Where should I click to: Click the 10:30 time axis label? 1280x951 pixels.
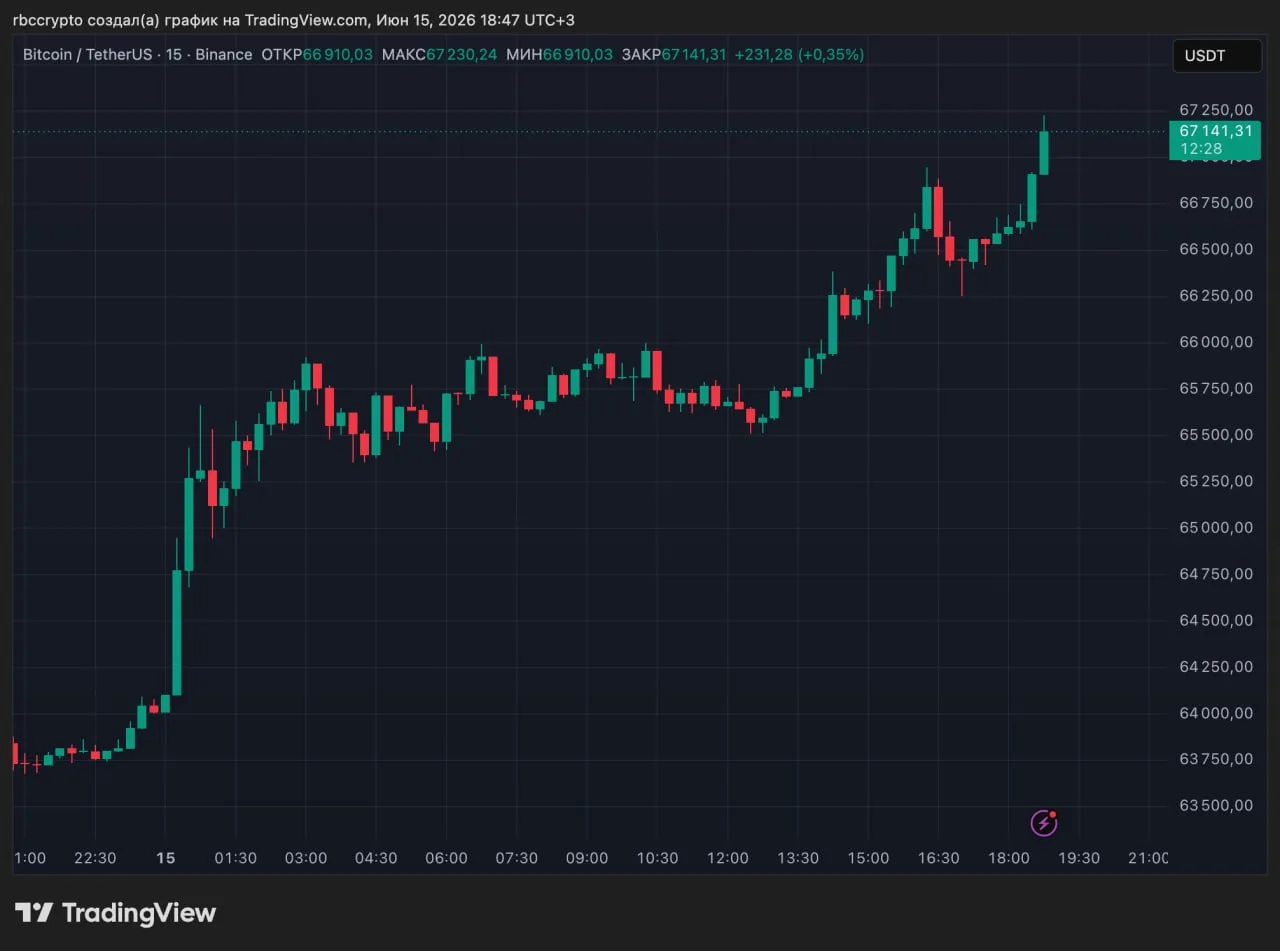coord(657,858)
